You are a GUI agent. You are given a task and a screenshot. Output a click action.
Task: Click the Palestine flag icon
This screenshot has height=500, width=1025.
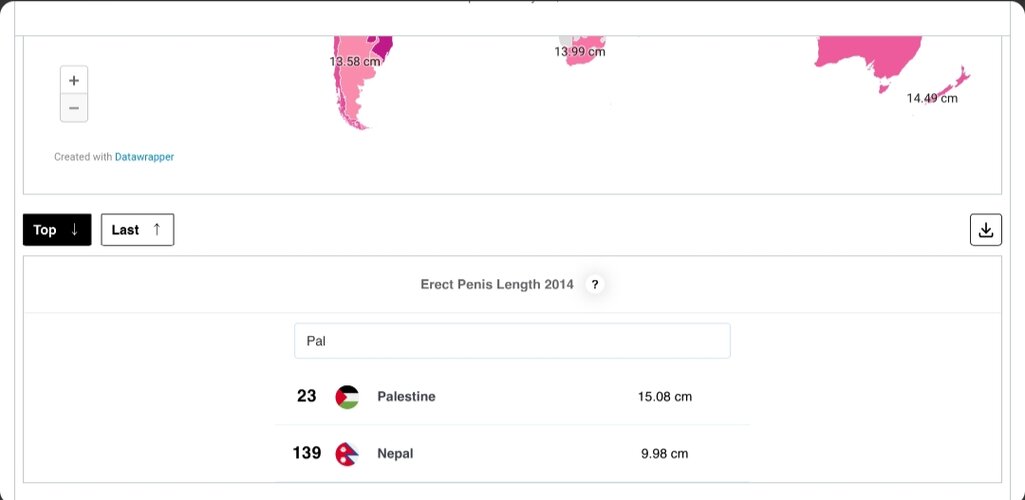[x=347, y=397]
